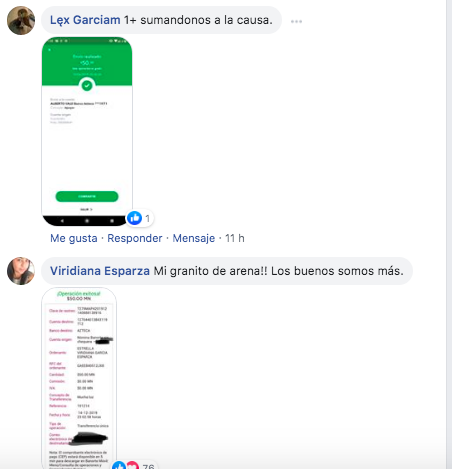Click Responder under Lex's comment
The height and width of the screenshot is (469, 452).
click(x=135, y=238)
